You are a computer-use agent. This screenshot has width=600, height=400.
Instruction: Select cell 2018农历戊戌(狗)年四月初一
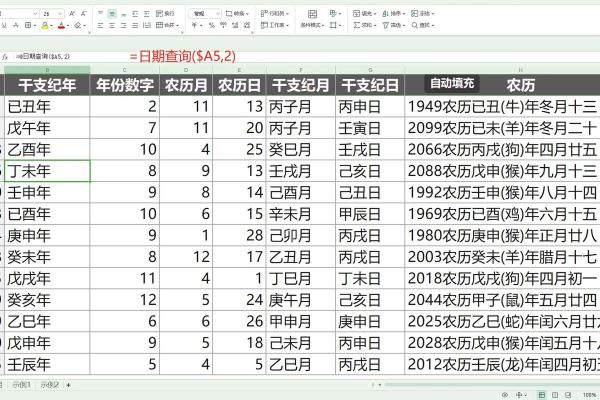tap(502, 278)
